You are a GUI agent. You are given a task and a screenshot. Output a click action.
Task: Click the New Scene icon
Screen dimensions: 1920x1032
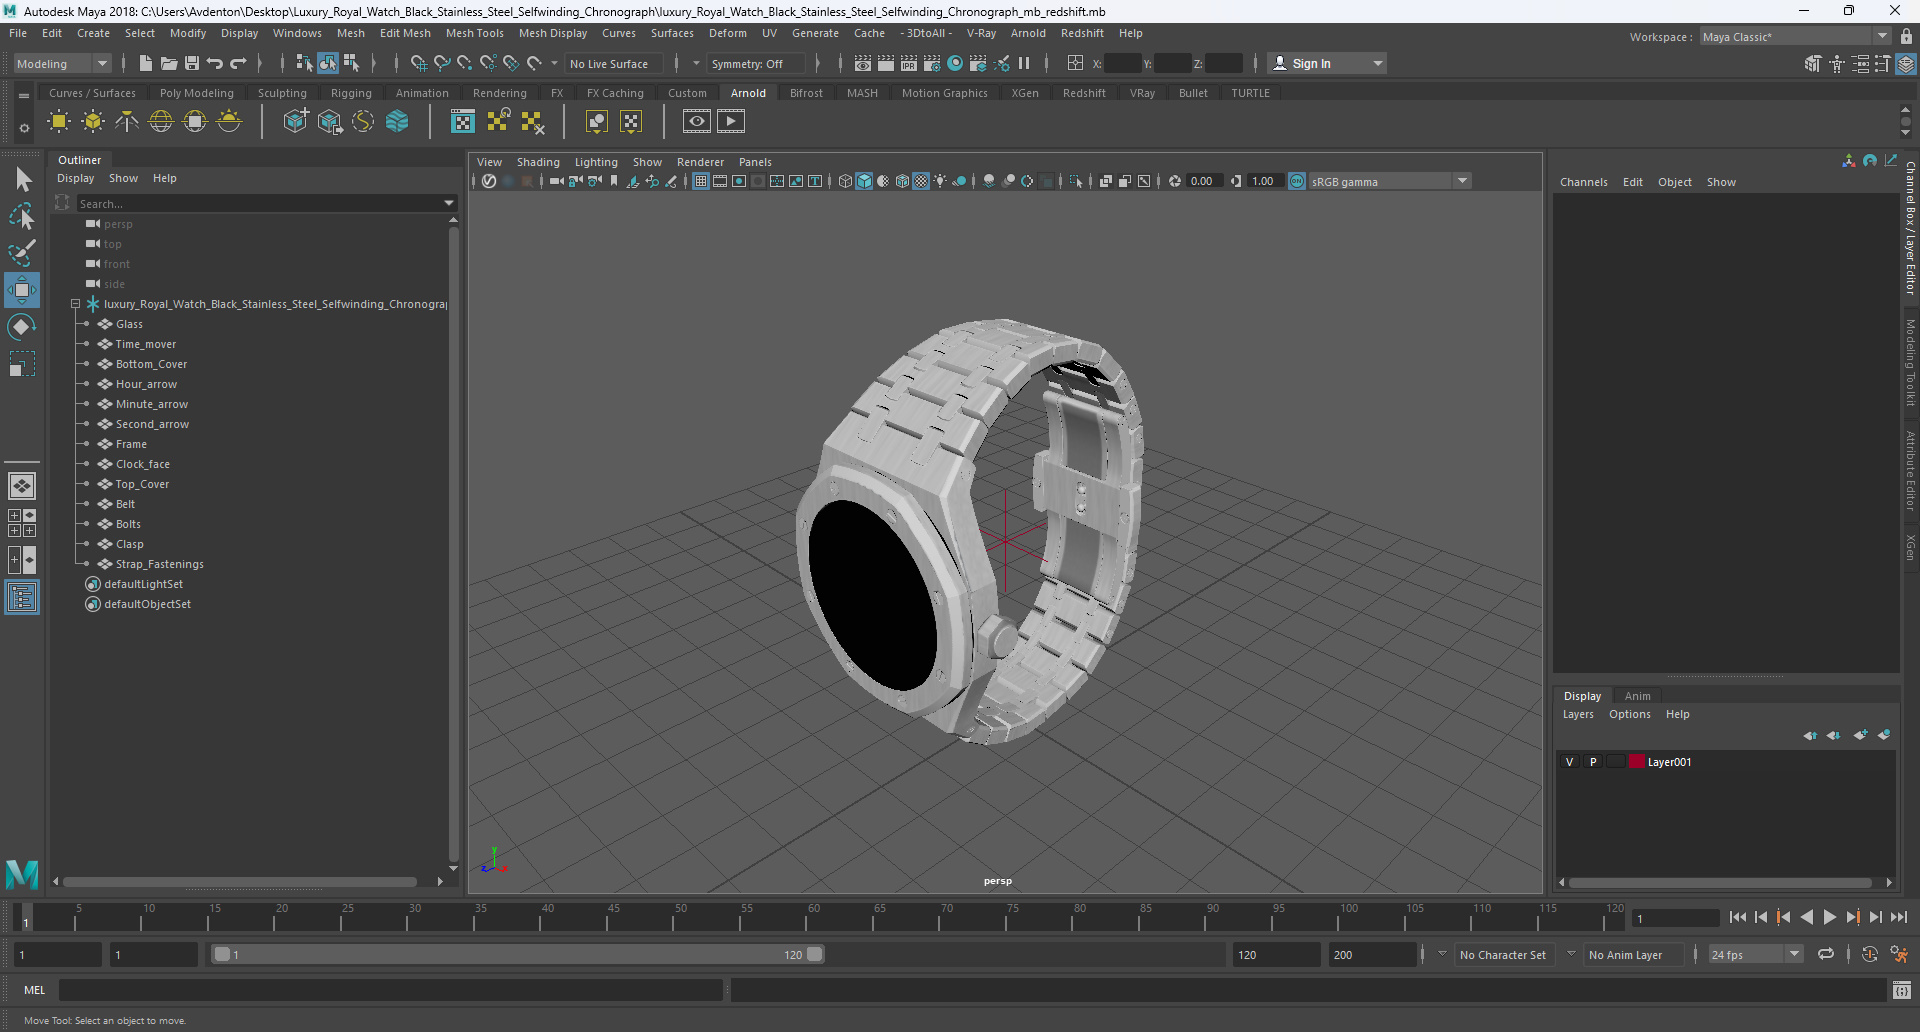(146, 63)
